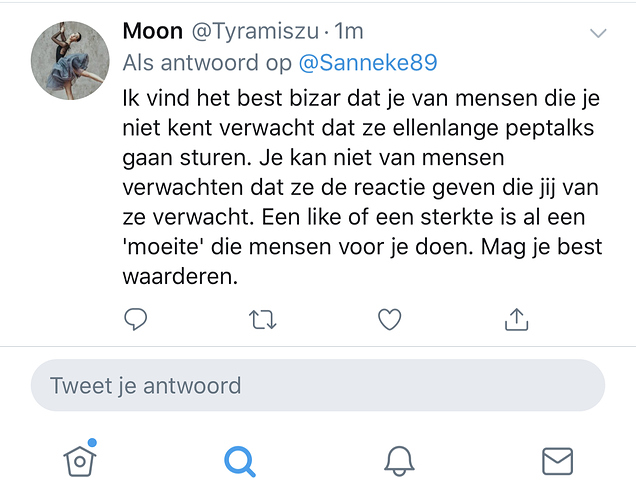
Task: Focus the 'Tweet je antwoord' field
Action: [x=317, y=385]
